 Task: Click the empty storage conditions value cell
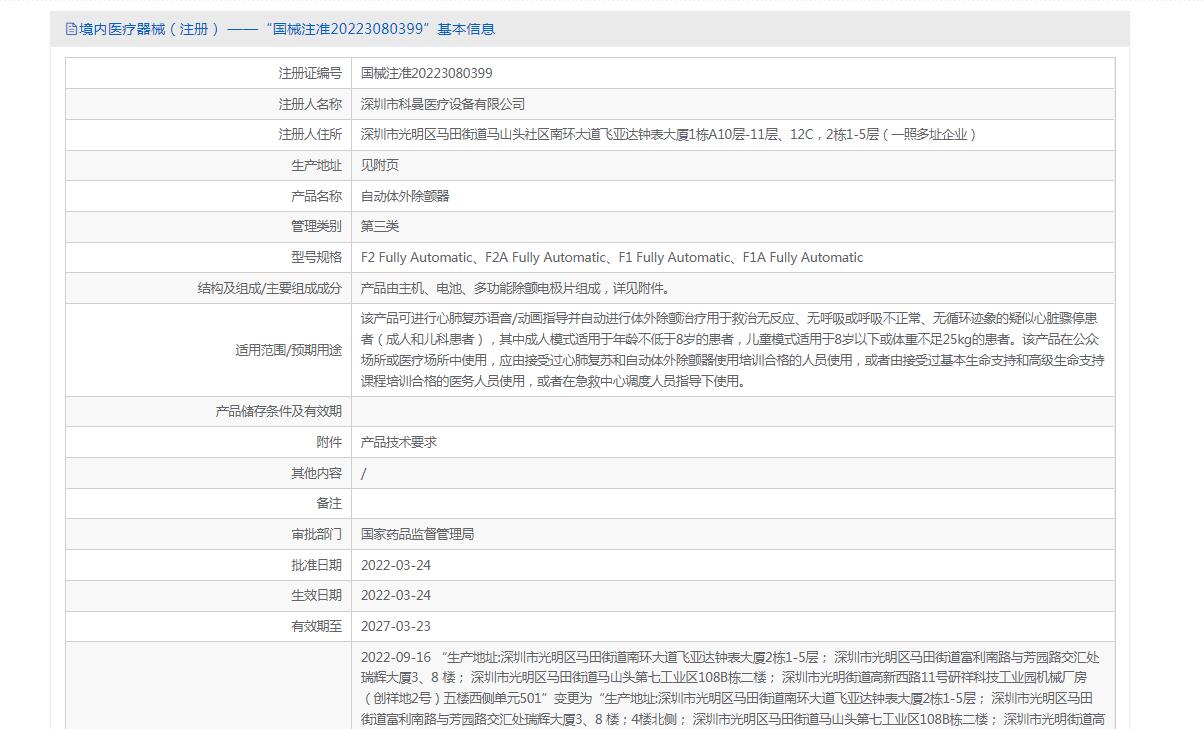pos(732,411)
